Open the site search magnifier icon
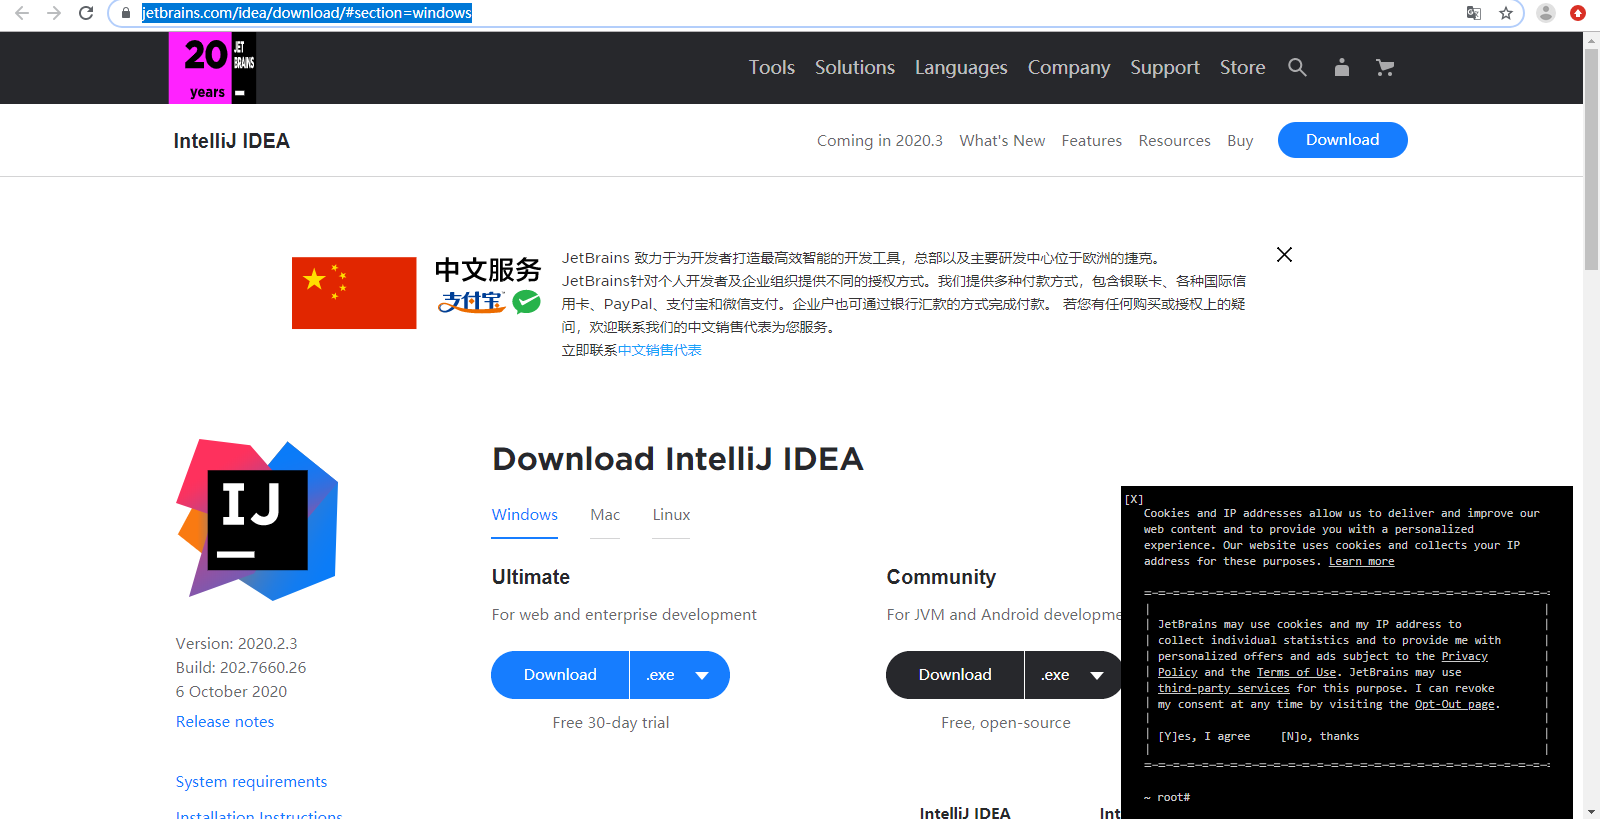This screenshot has width=1600, height=819. 1297,67
